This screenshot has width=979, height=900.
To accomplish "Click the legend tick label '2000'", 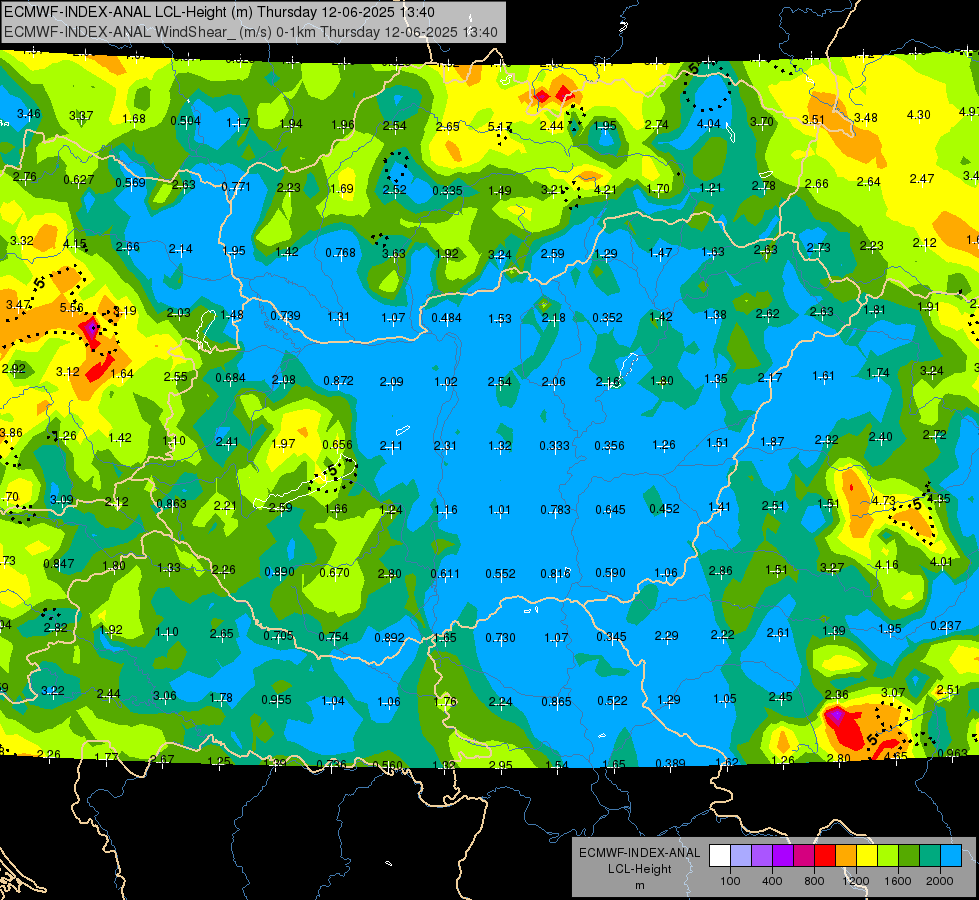I will [x=940, y=881].
